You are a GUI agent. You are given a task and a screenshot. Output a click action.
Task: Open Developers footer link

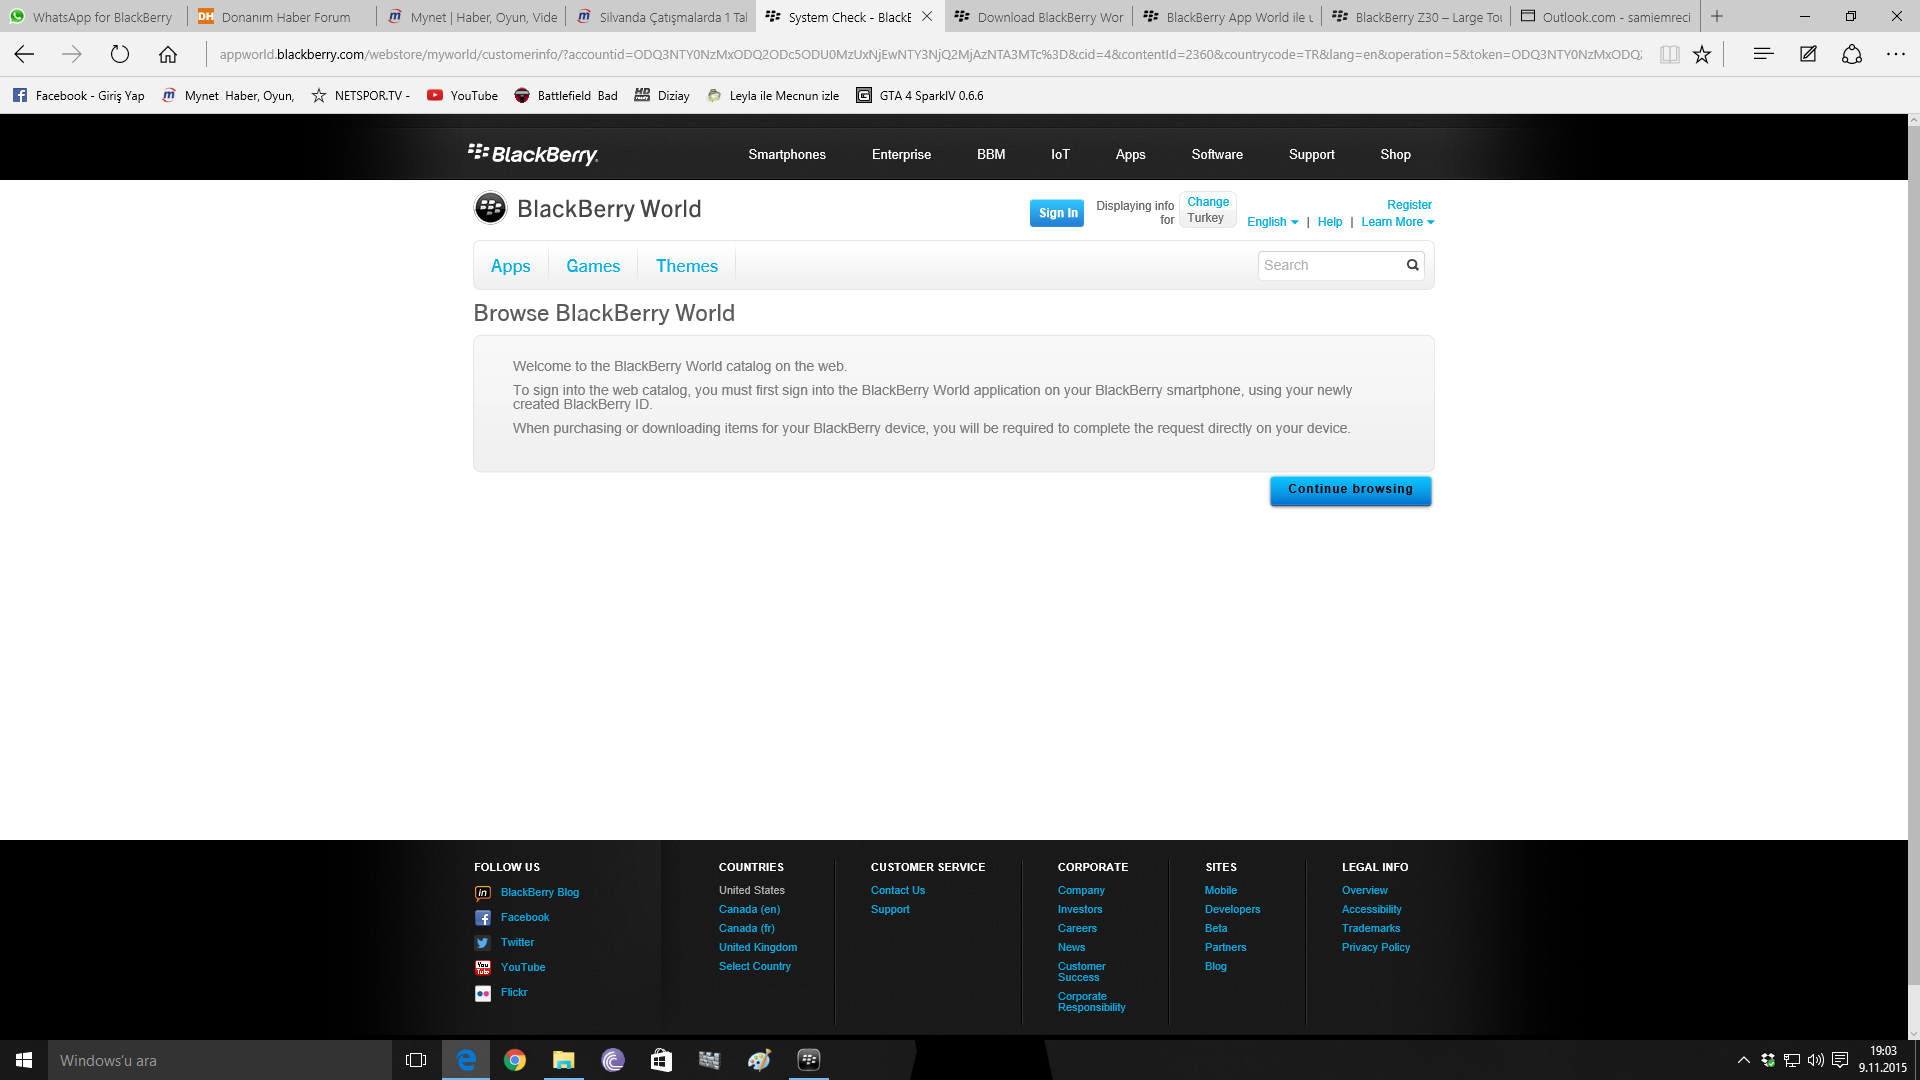coord(1232,909)
